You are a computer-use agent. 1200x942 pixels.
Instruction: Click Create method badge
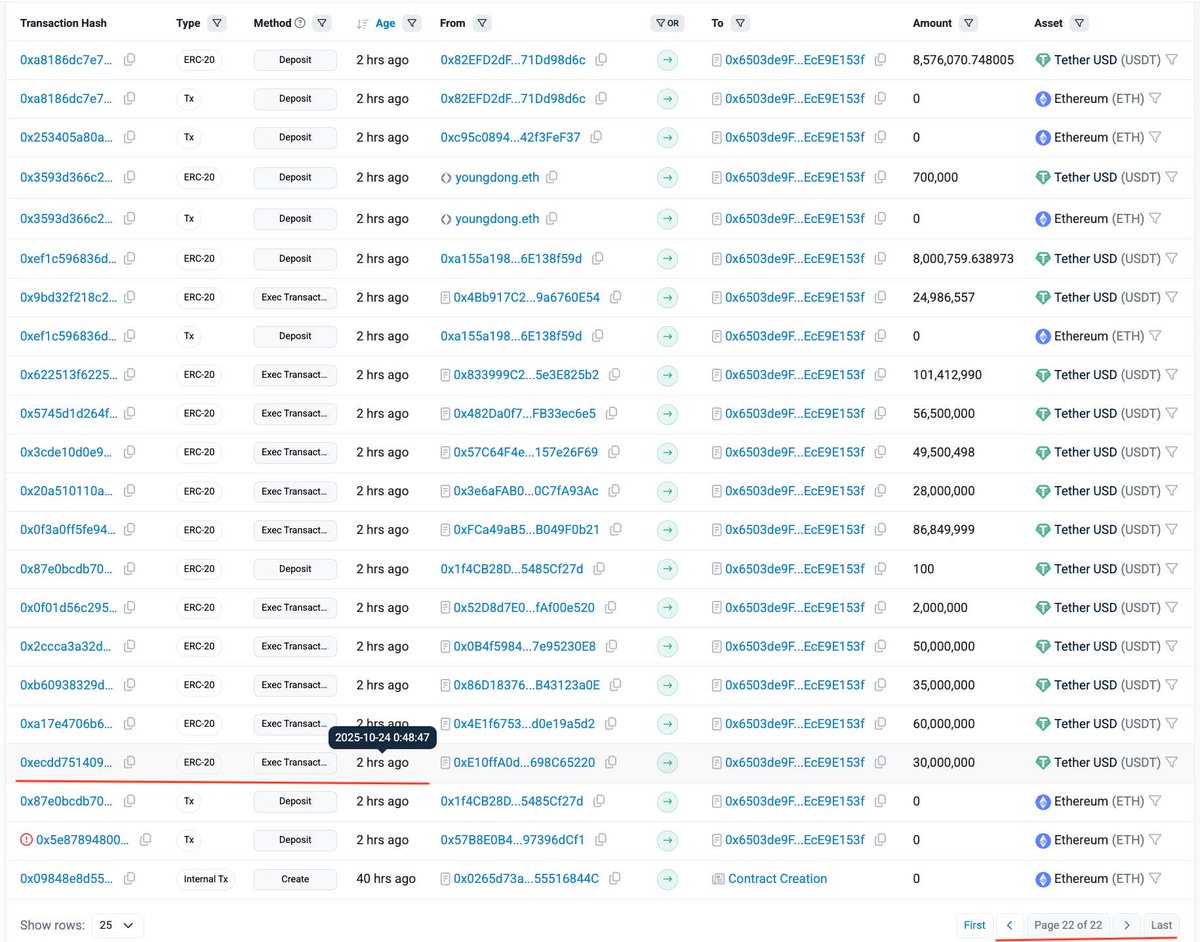click(x=295, y=879)
